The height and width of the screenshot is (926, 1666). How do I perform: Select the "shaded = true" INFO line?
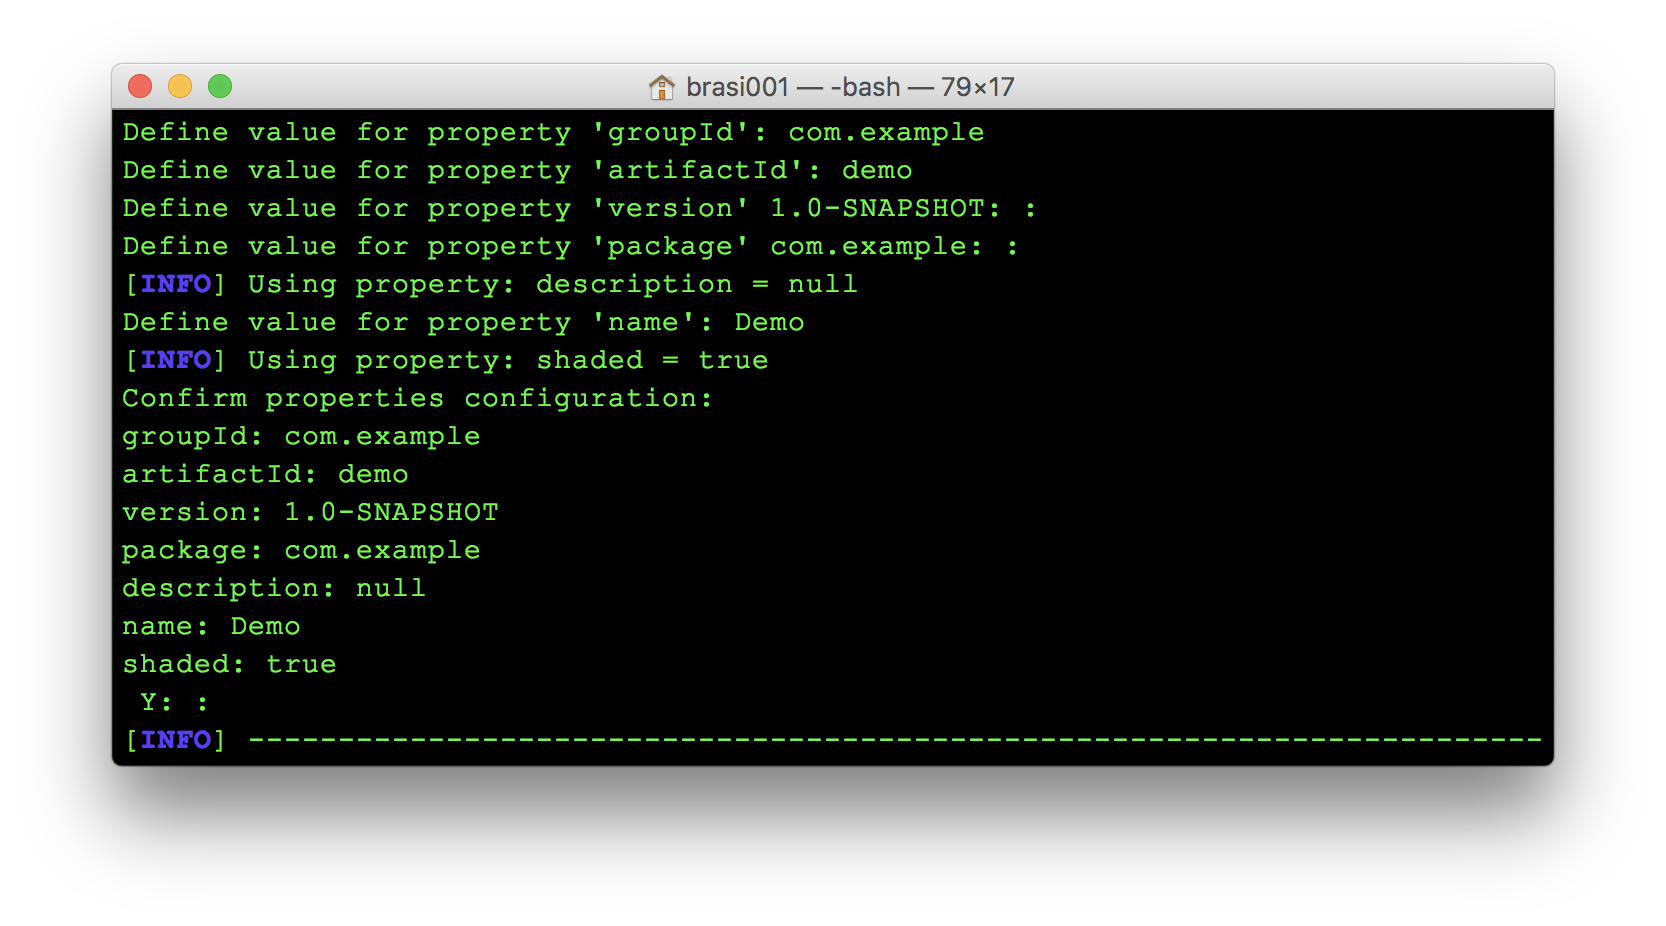pos(445,361)
